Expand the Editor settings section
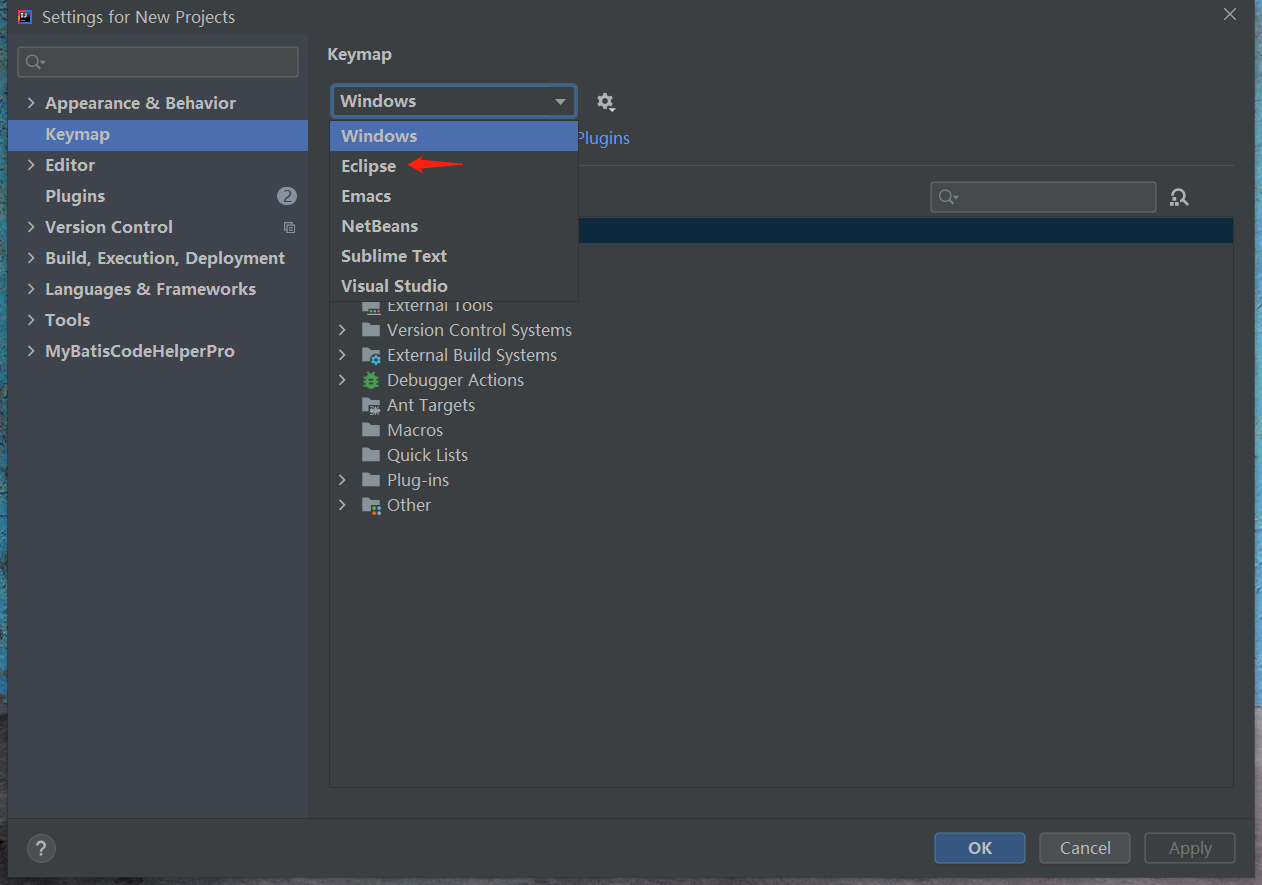 point(31,165)
